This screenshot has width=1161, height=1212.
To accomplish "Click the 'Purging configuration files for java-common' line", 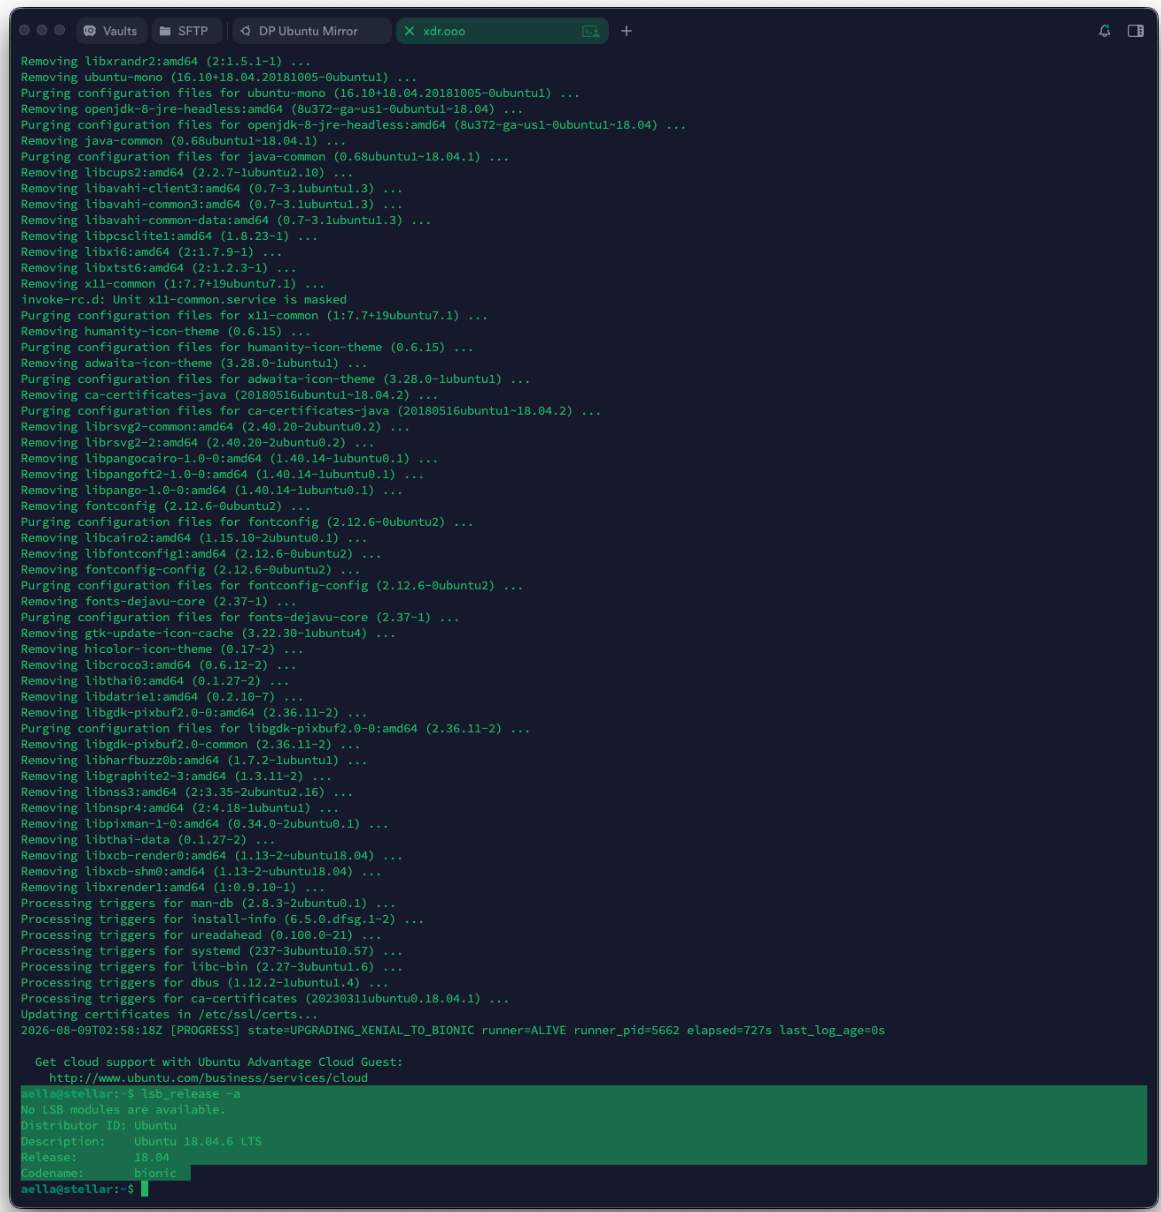I will click(x=265, y=157).
